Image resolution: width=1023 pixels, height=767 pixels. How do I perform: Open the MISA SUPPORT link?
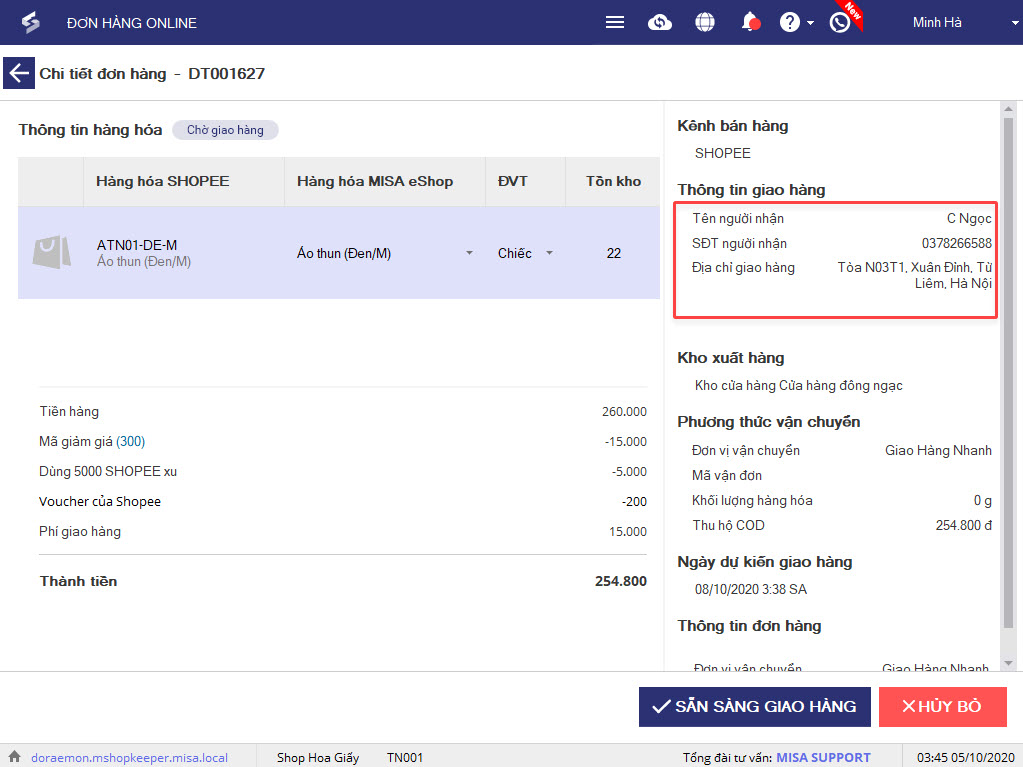coord(823,757)
